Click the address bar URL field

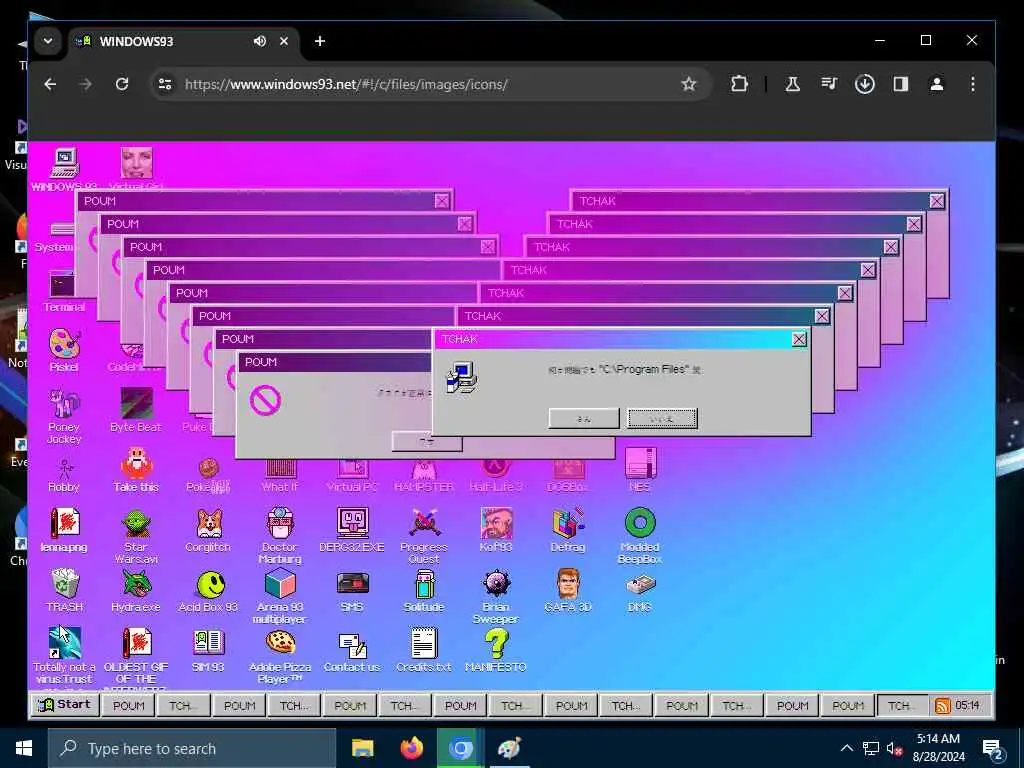(428, 84)
